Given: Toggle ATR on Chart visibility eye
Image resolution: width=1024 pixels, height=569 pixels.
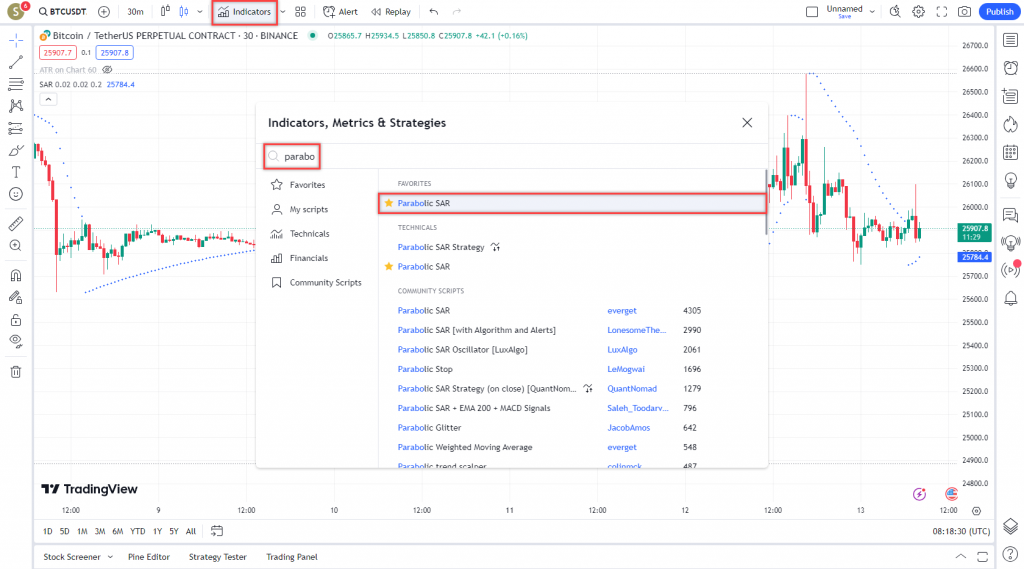Looking at the screenshot, I should [x=107, y=70].
